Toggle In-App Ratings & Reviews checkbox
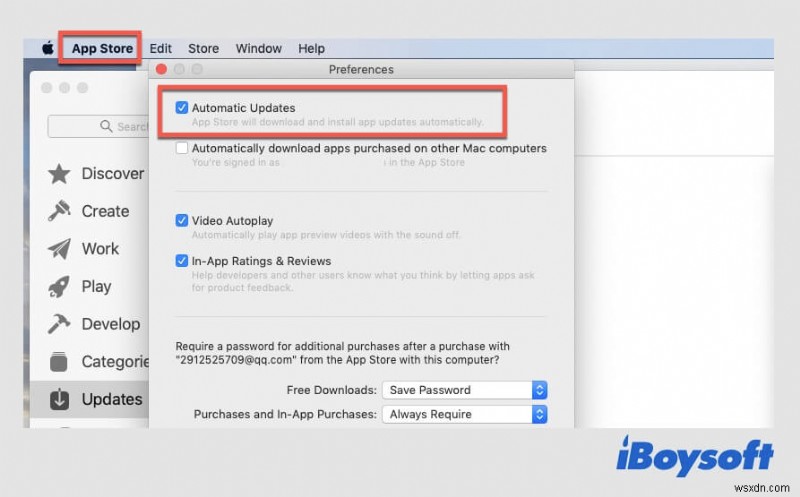The height and width of the screenshot is (497, 800). (x=182, y=261)
